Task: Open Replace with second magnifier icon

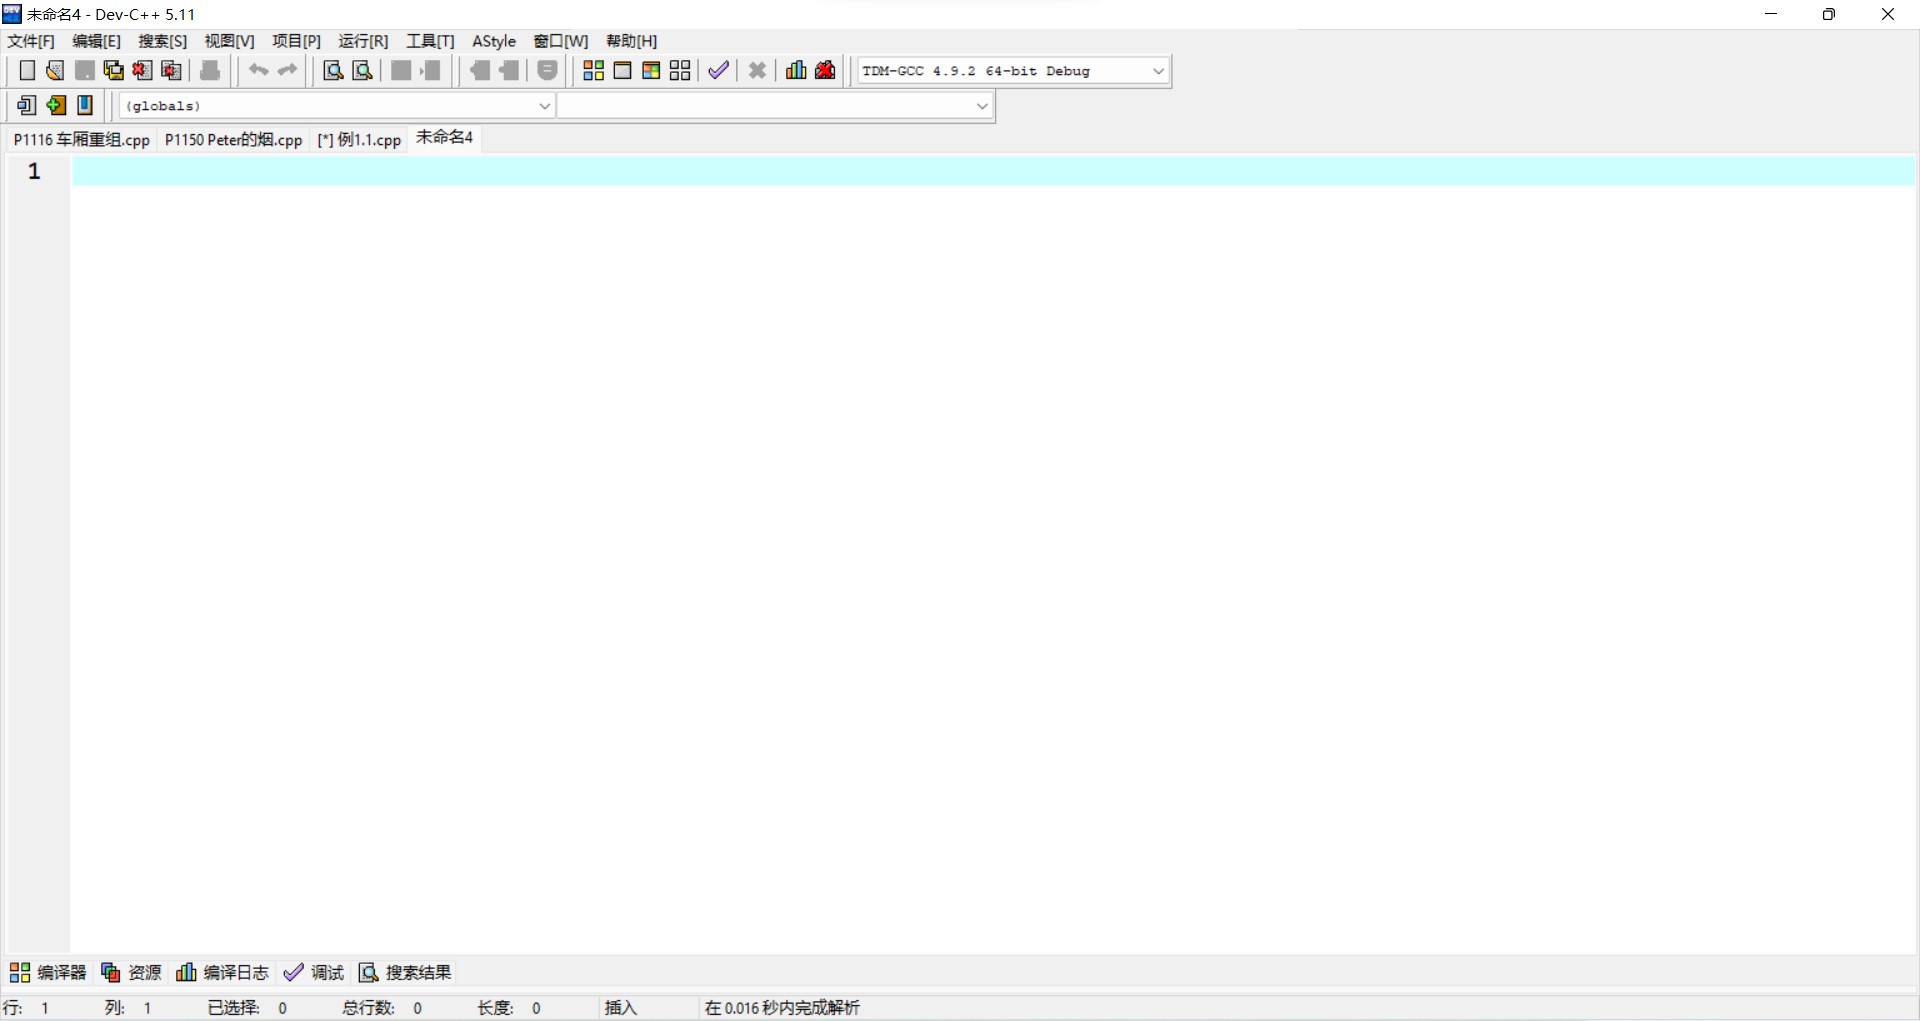Action: (363, 70)
